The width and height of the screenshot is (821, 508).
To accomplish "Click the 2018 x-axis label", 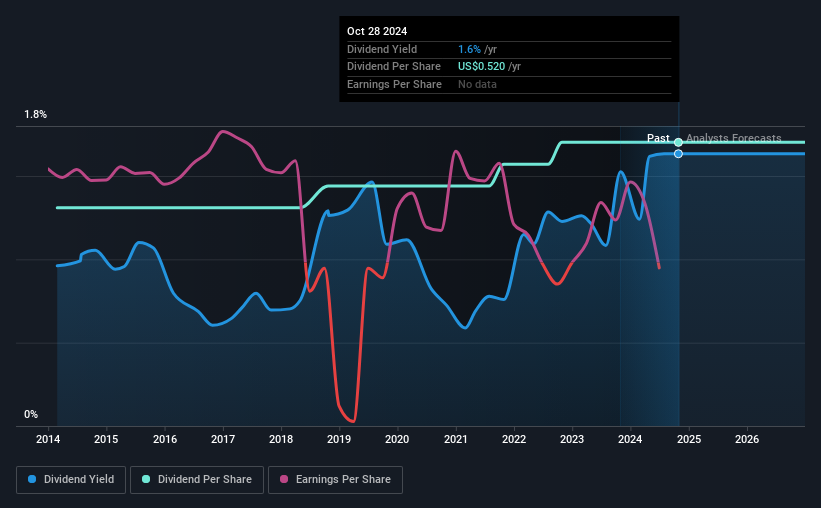I will [281, 439].
